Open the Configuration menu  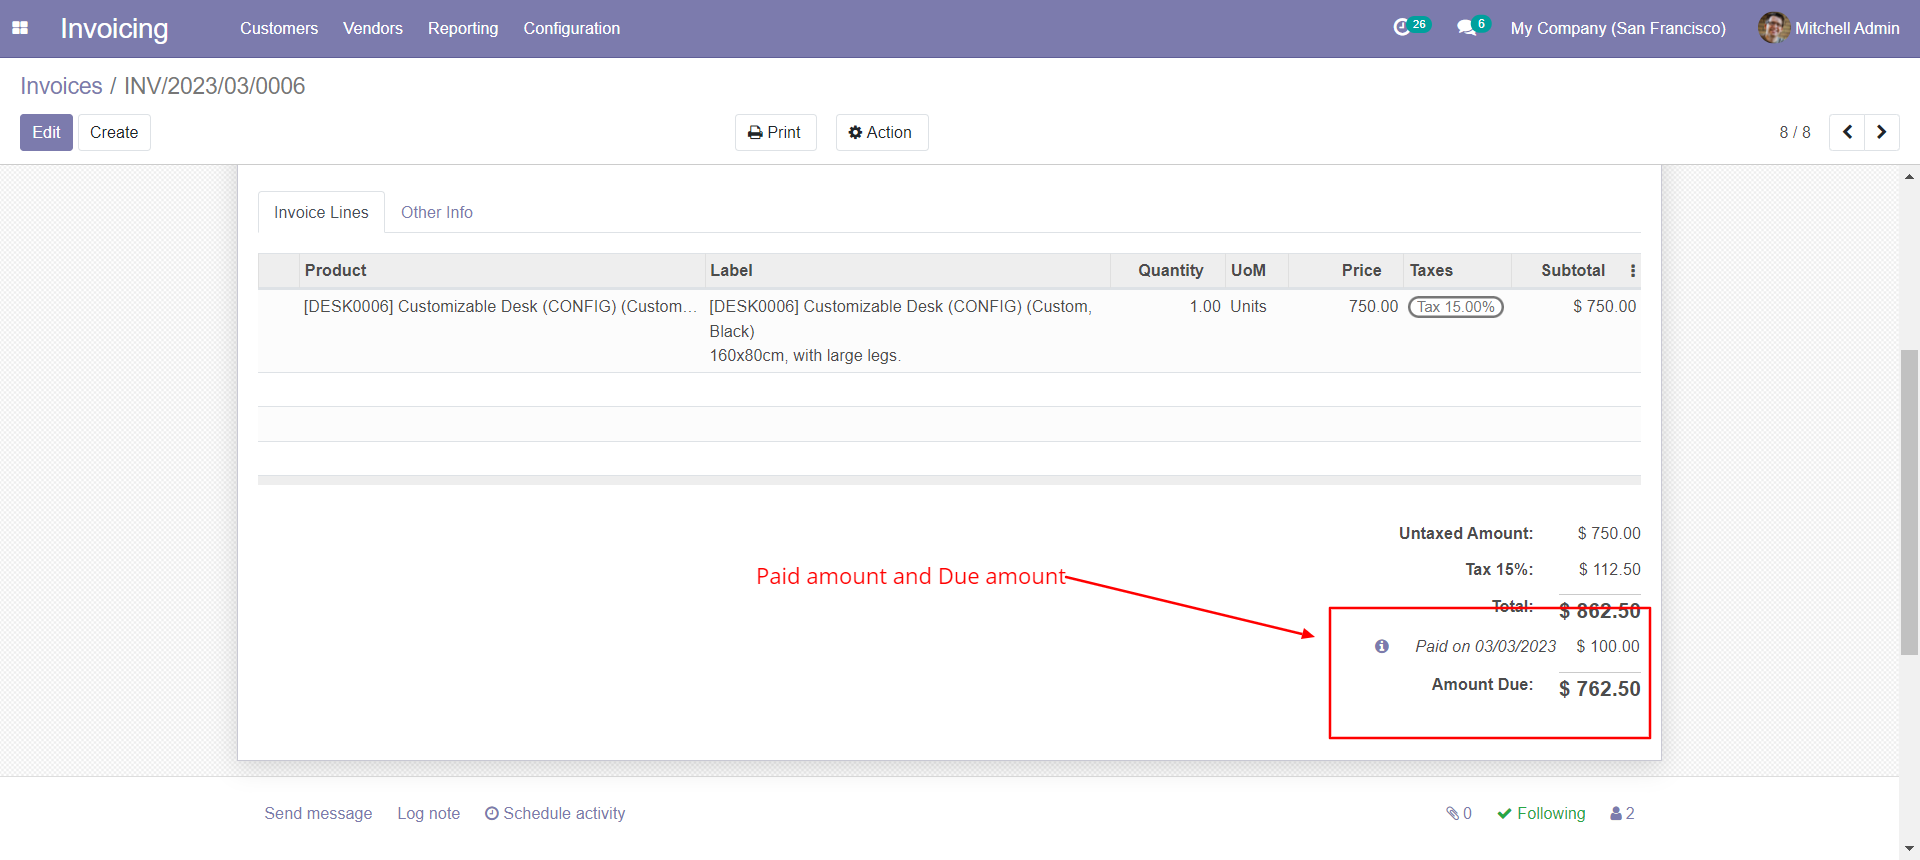point(571,28)
